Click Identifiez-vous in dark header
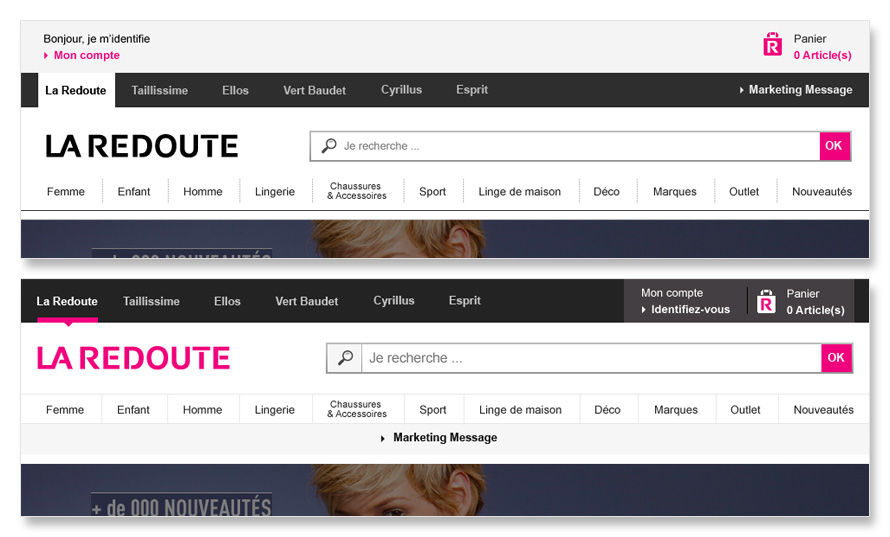 tap(690, 309)
